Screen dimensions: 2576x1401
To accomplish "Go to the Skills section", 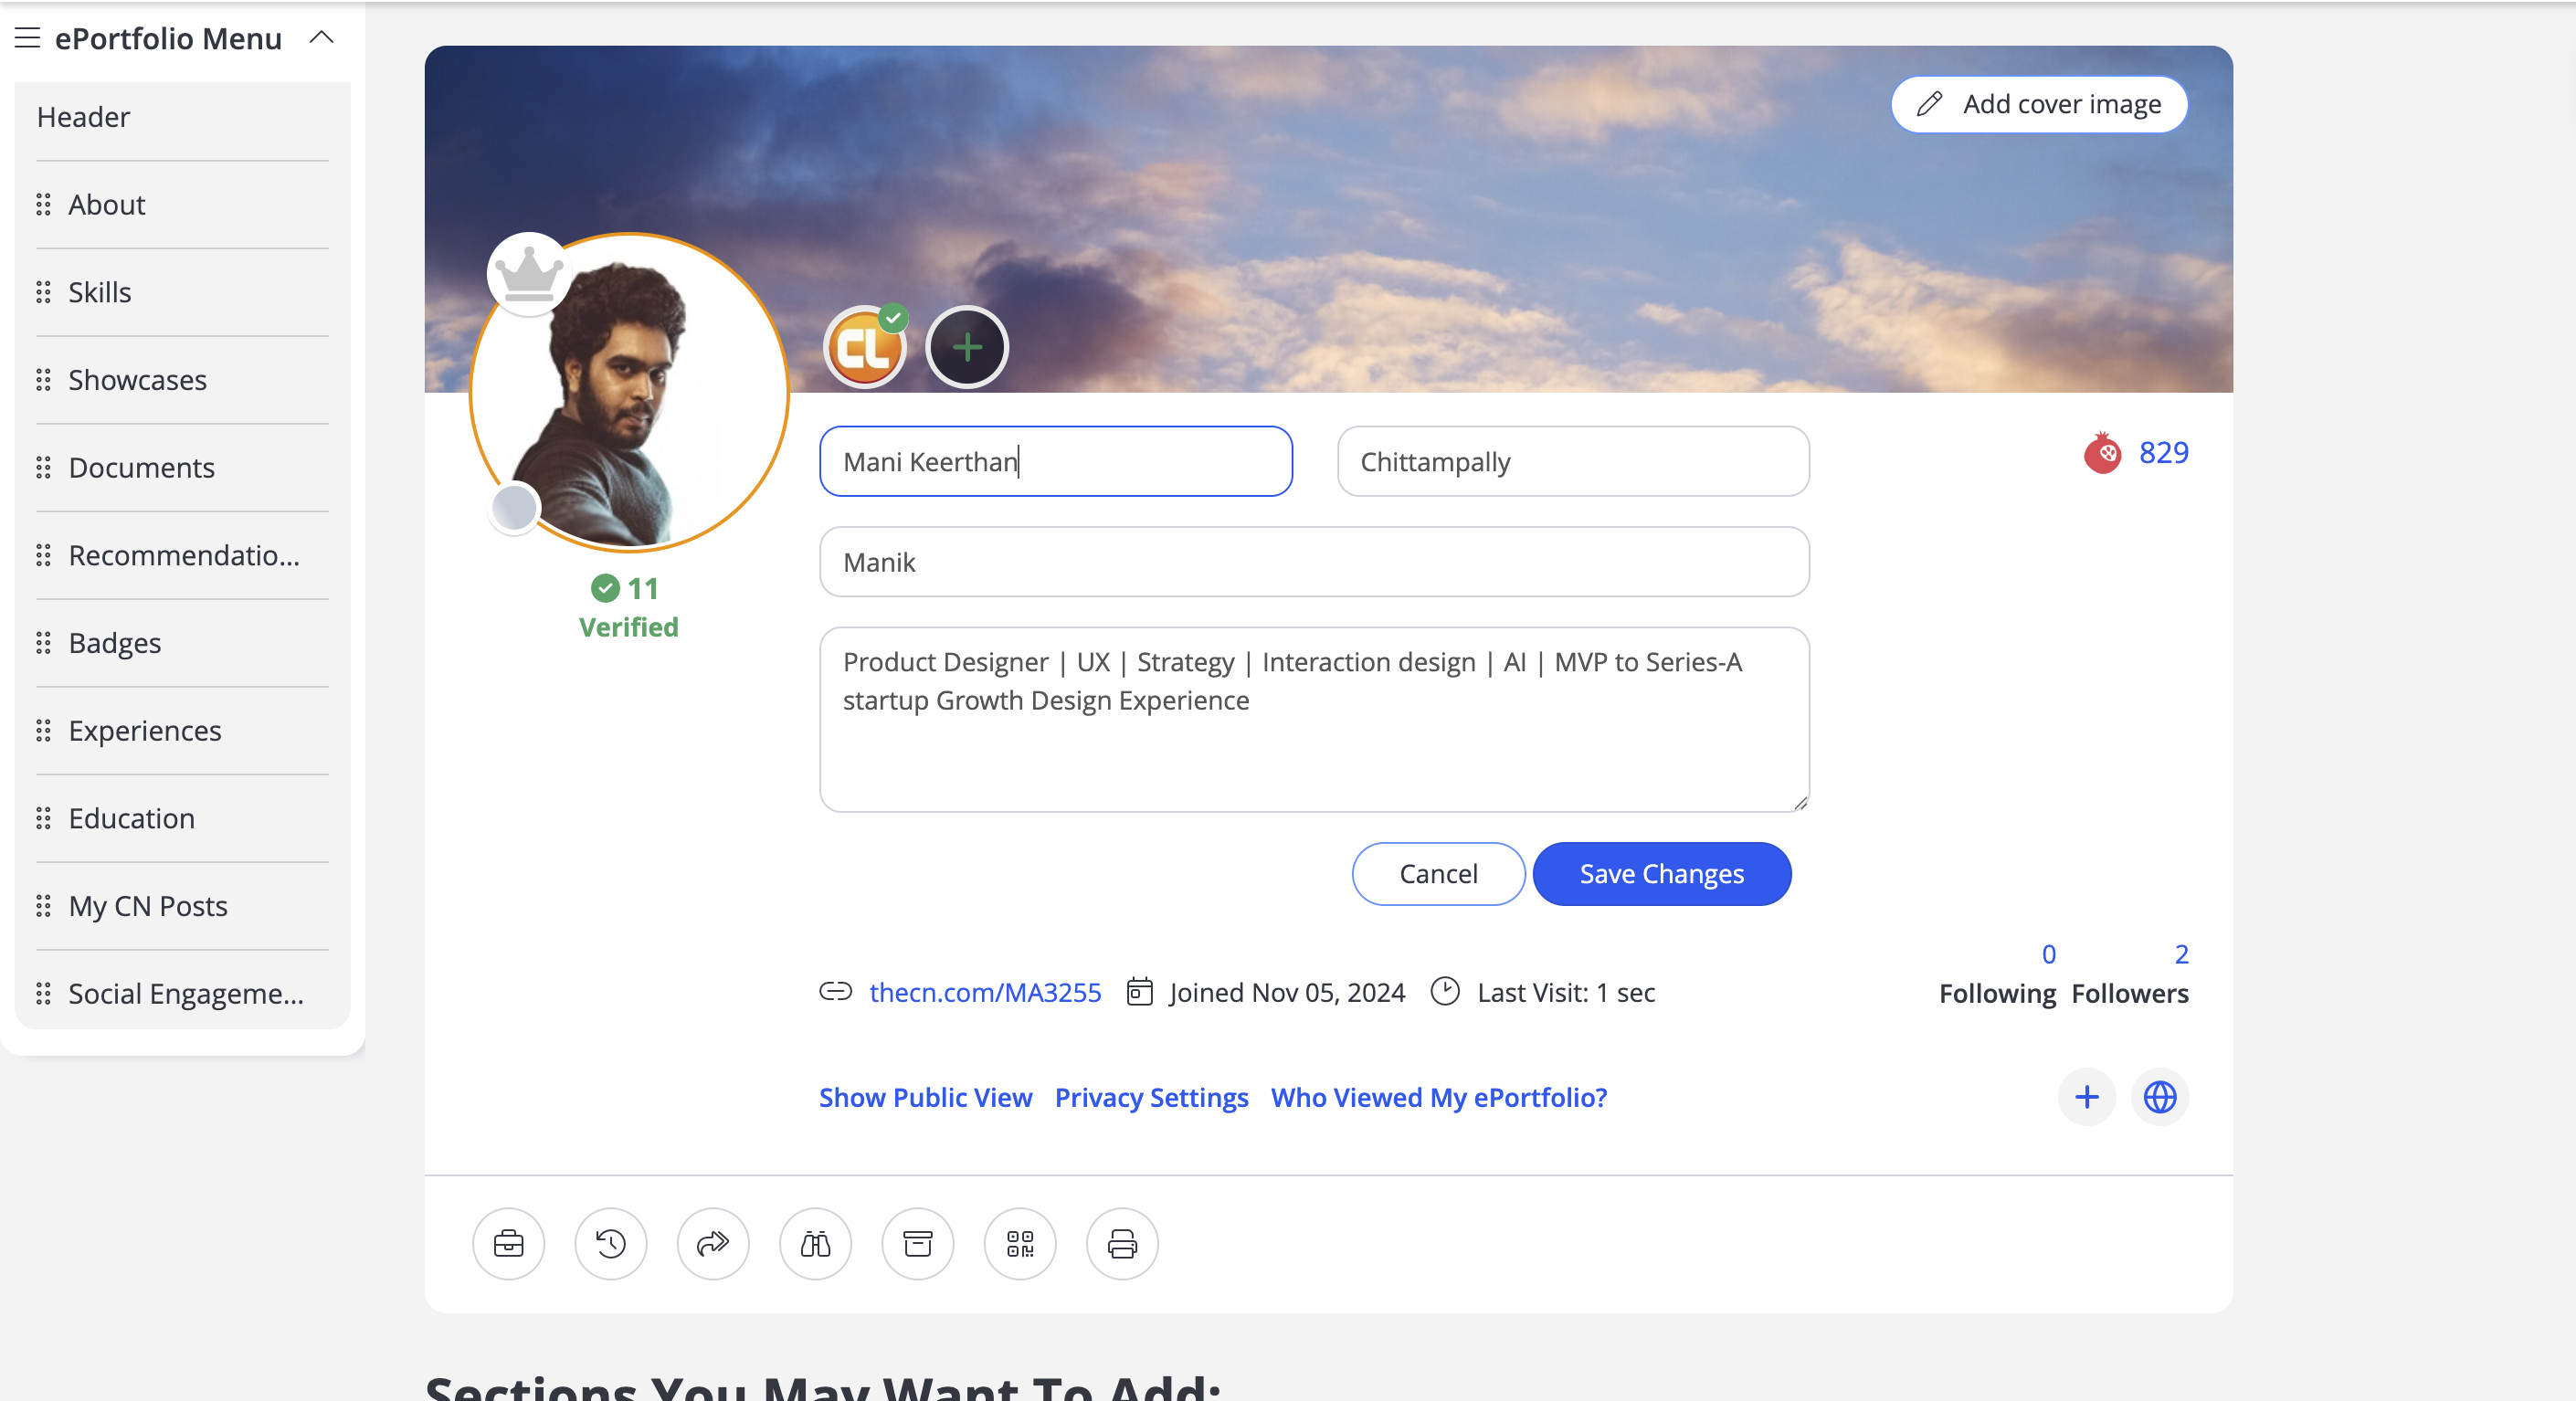I will [100, 292].
